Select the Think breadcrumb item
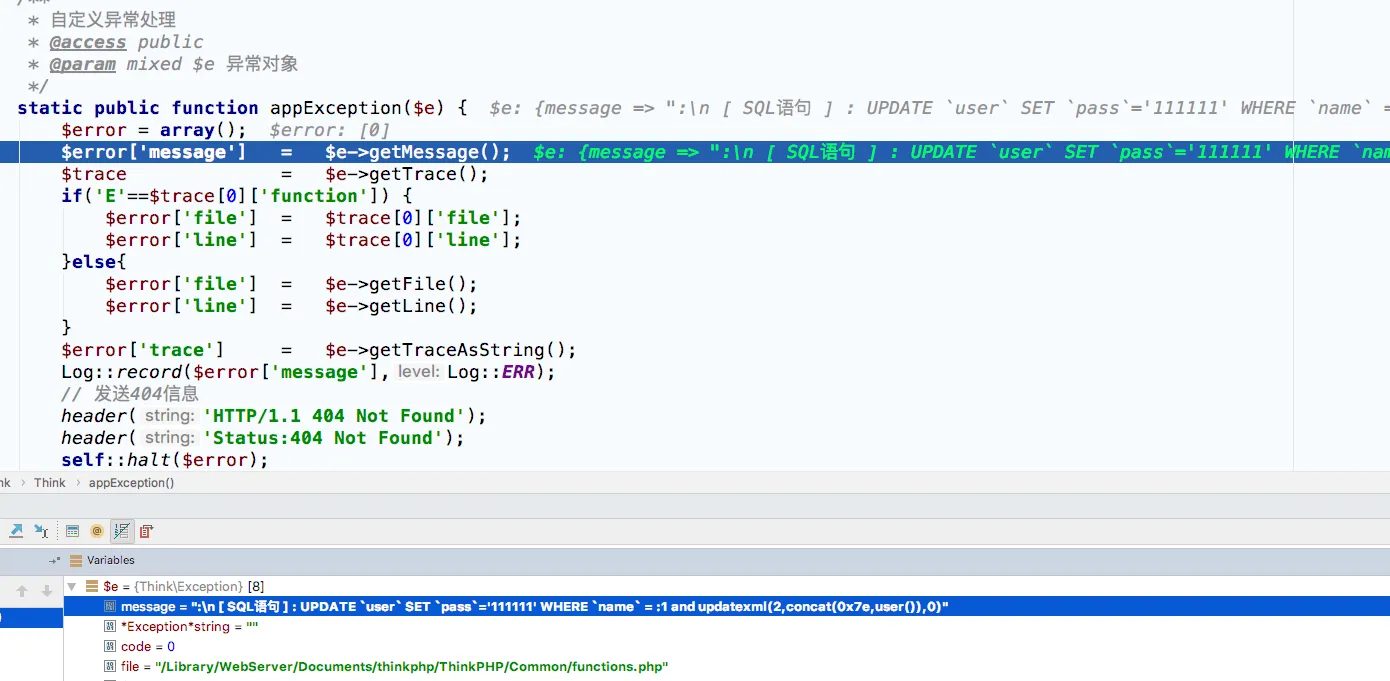 point(49,483)
